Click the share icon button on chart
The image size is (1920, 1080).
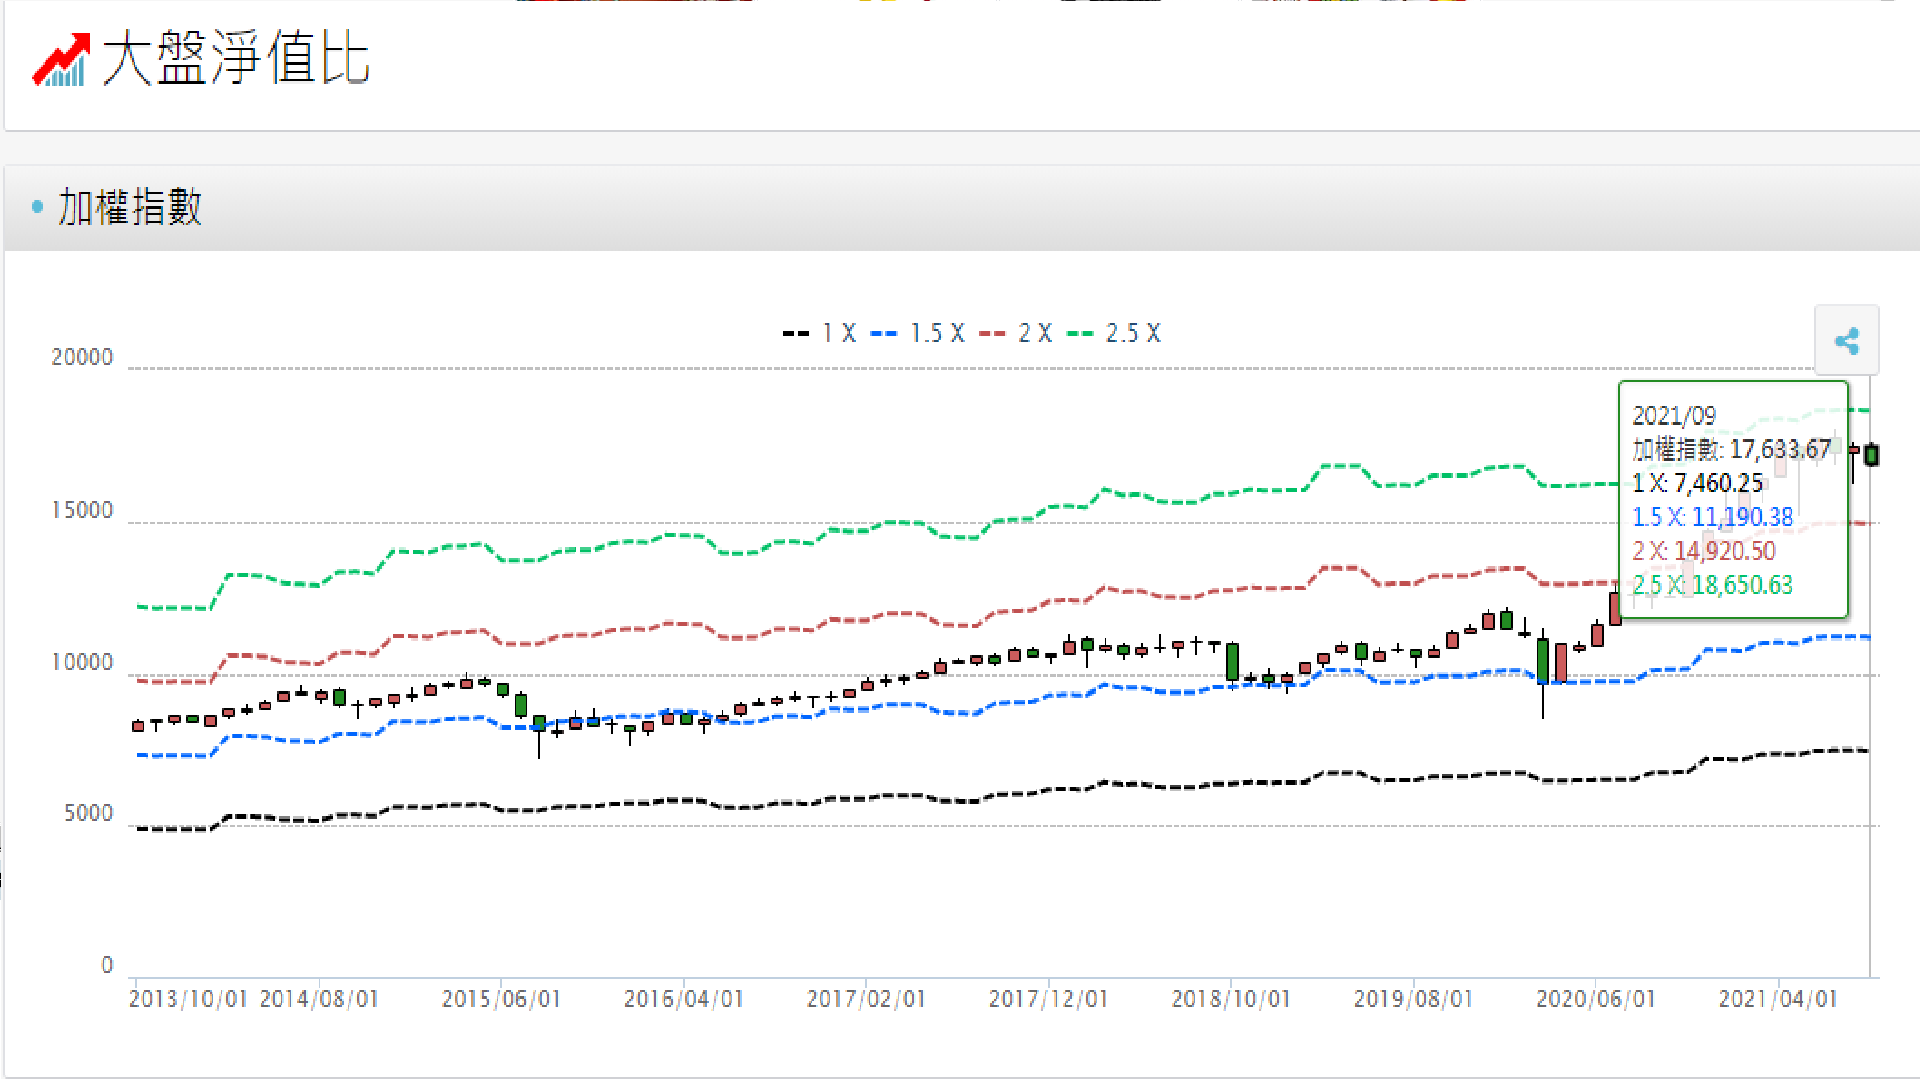pos(1846,341)
